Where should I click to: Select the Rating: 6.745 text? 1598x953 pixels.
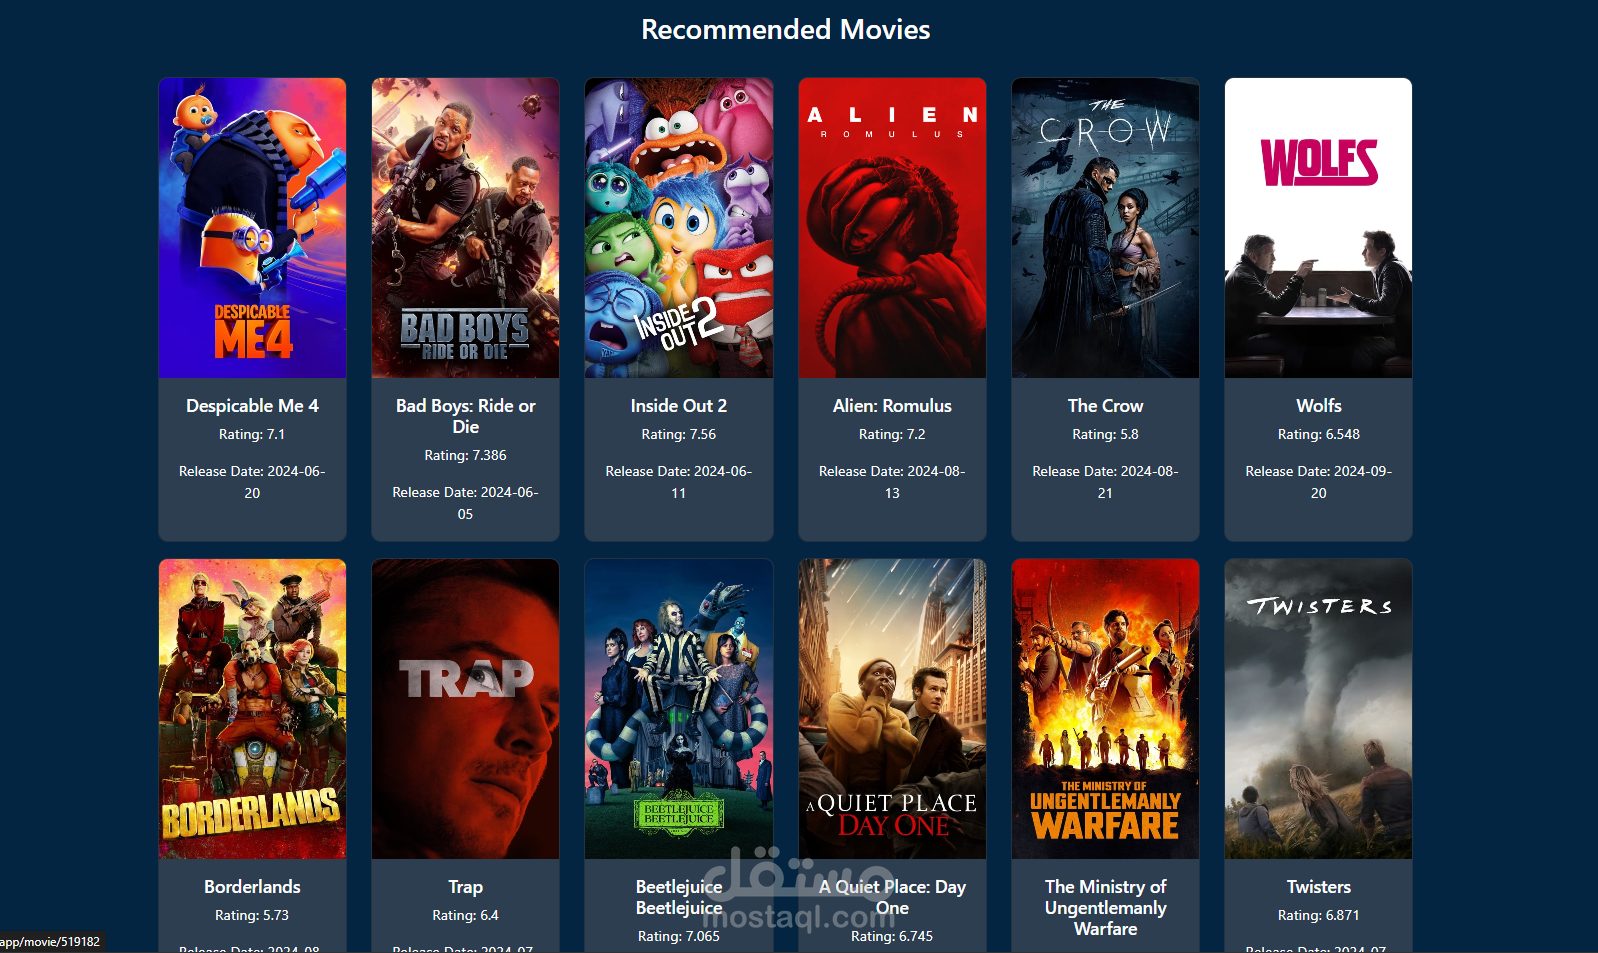[x=892, y=936]
